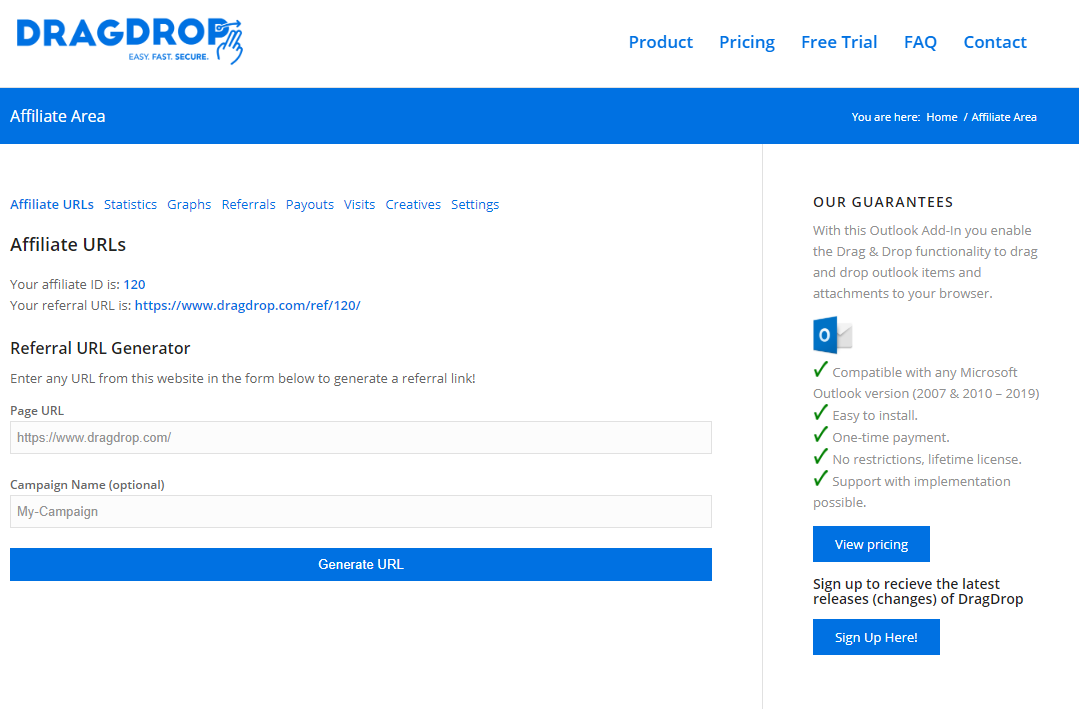Focus the Page URL input field
Image resolution: width=1079 pixels, height=709 pixels.
coord(361,438)
